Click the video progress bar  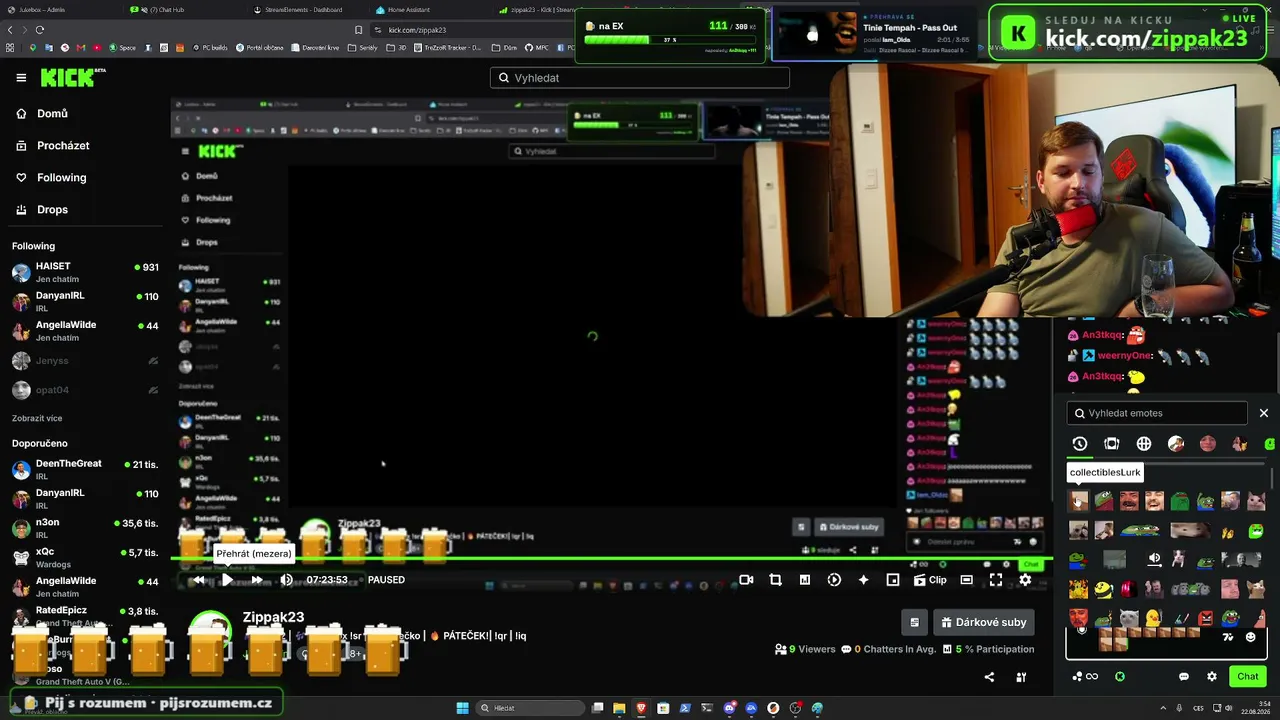click(610, 558)
